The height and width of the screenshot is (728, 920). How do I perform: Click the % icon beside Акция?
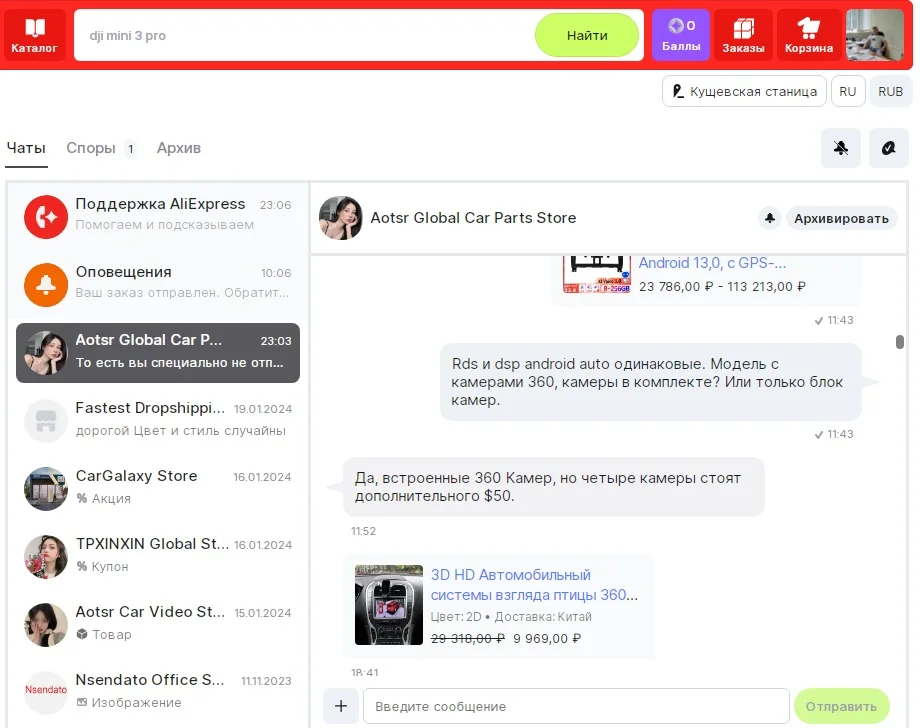pyautogui.click(x=82, y=499)
